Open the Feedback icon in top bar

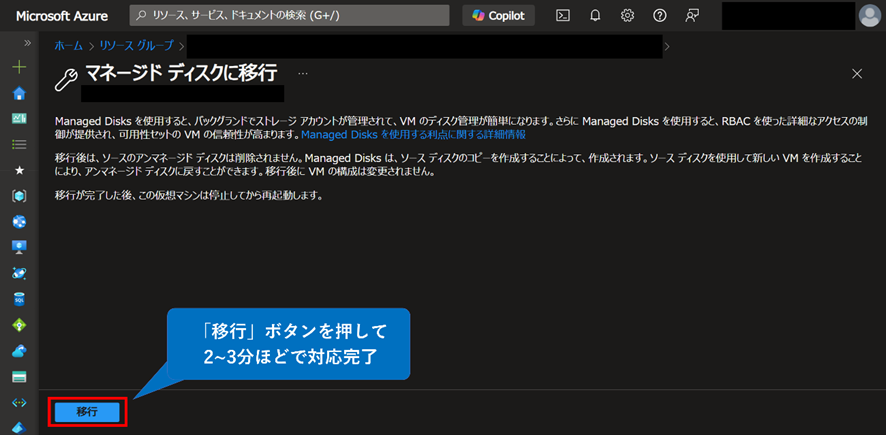692,16
